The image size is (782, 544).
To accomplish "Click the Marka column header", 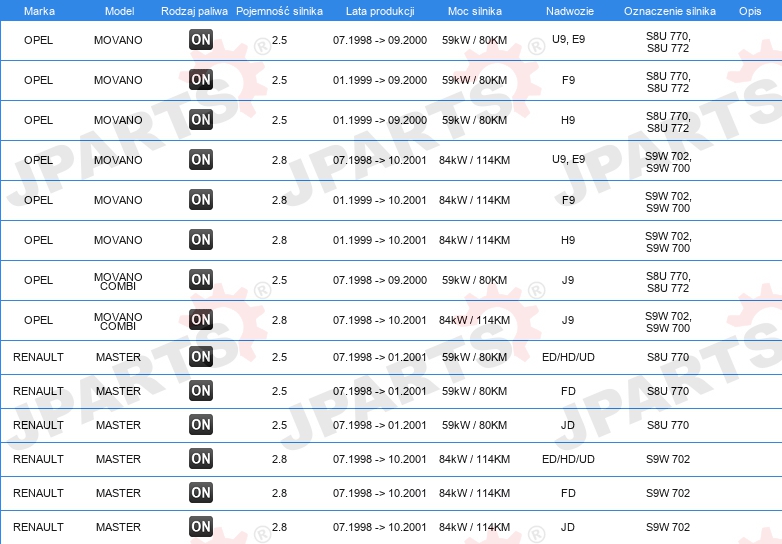I will click(x=39, y=11).
